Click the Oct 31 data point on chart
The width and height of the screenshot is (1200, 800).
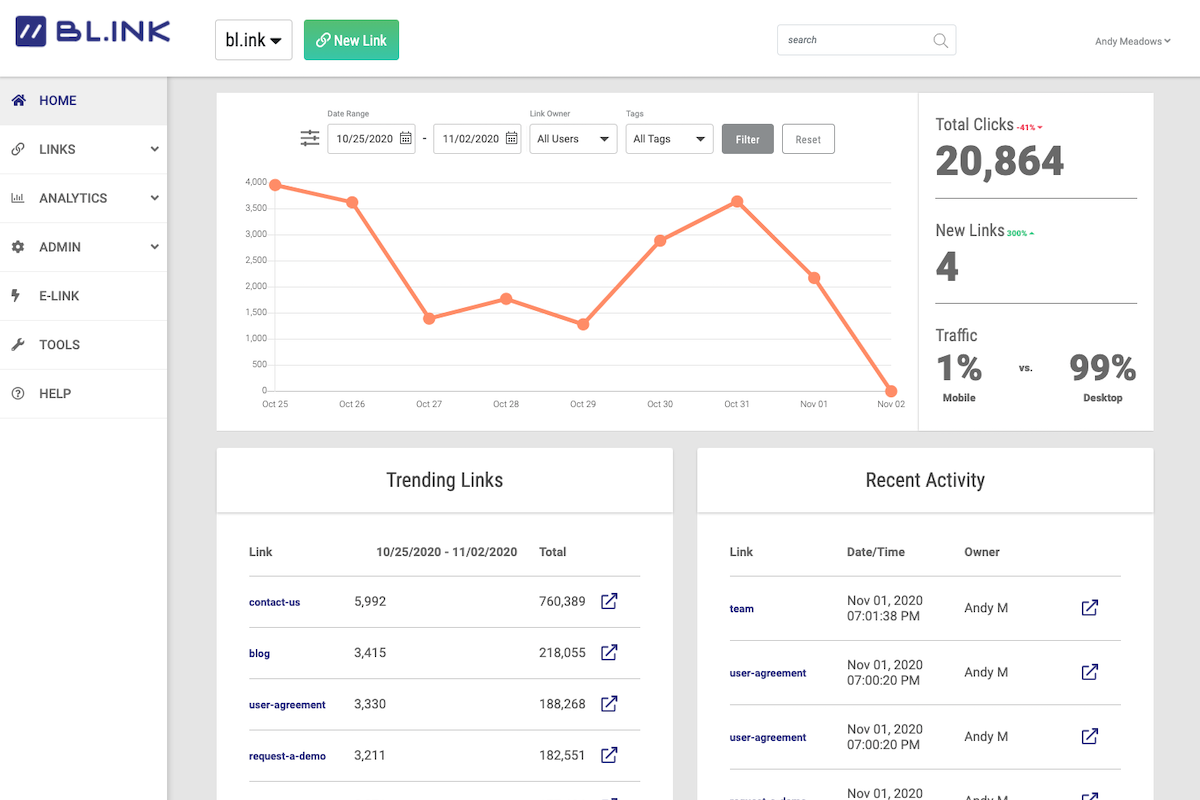[x=737, y=201]
